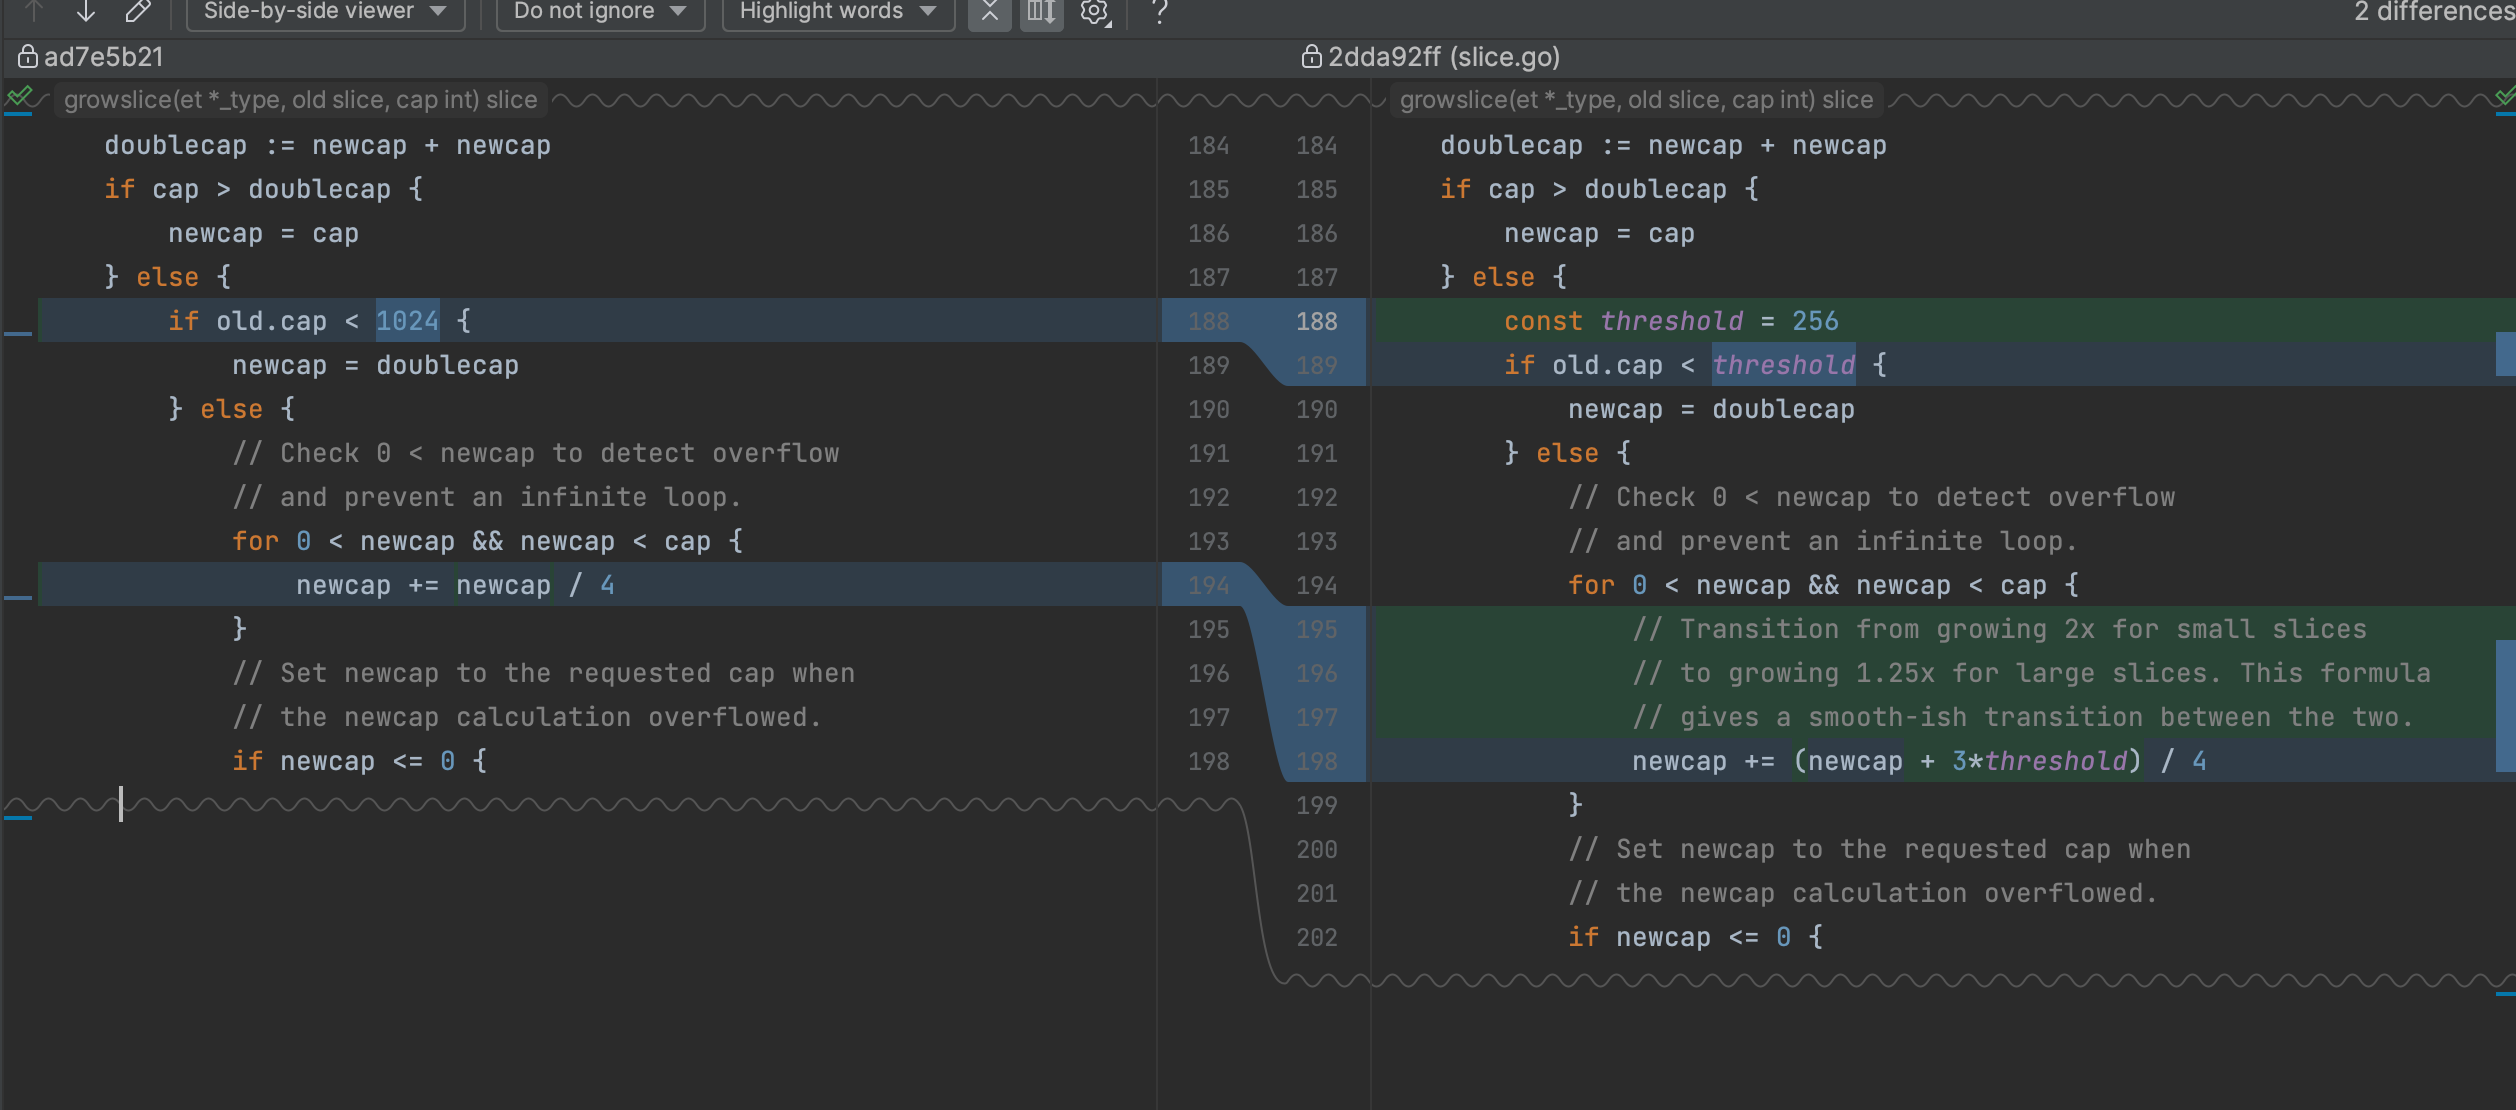Click left 'doublecap := newcap + newcap' line
The width and height of the screenshot is (2516, 1110).
327,145
